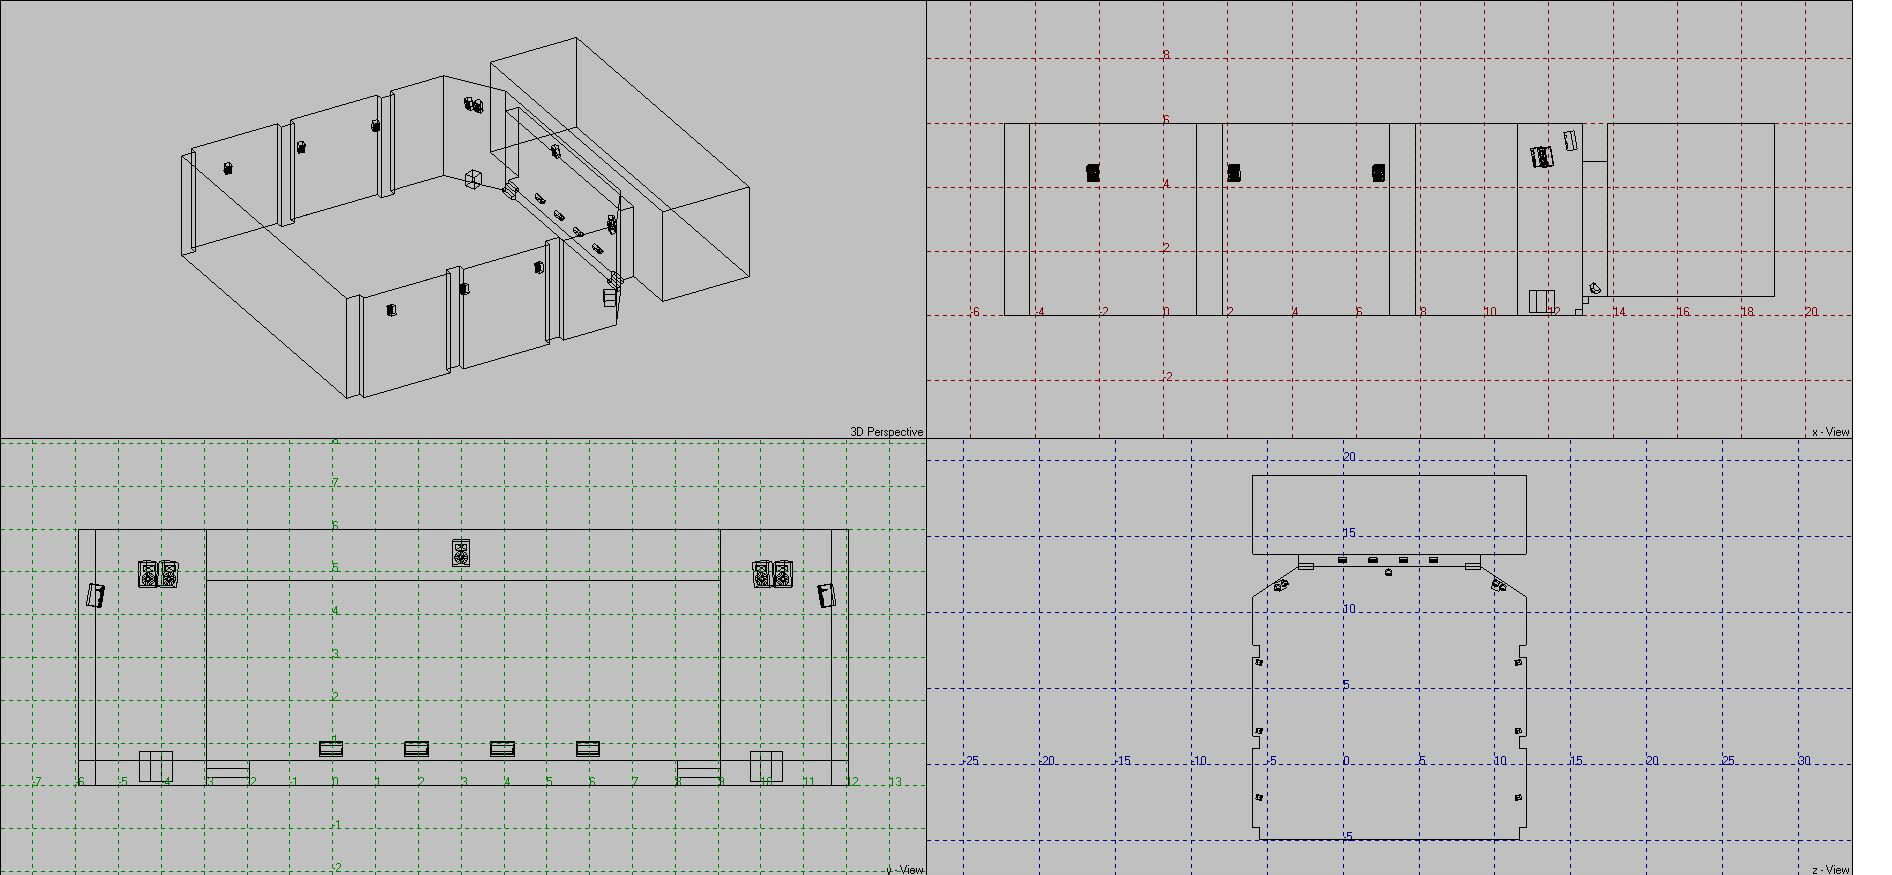Image resolution: width=1892 pixels, height=875 pixels.
Task: Click the y - View viewport label
Action: (905, 869)
